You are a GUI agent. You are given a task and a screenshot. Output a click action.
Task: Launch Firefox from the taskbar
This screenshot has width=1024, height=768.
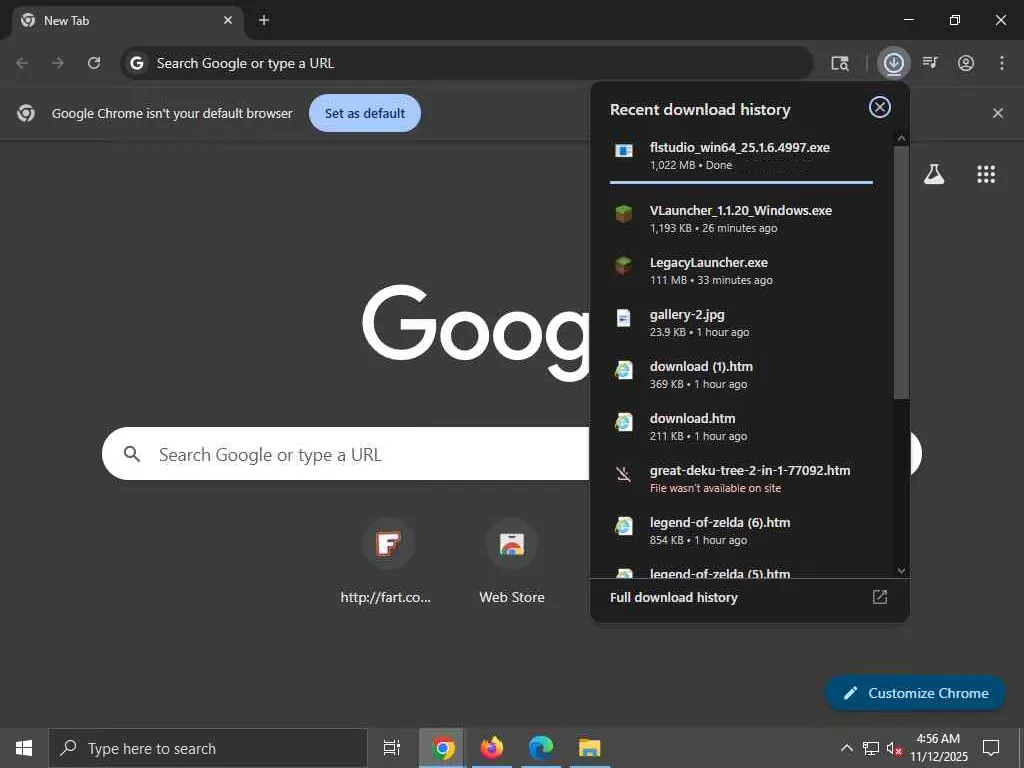pos(492,748)
